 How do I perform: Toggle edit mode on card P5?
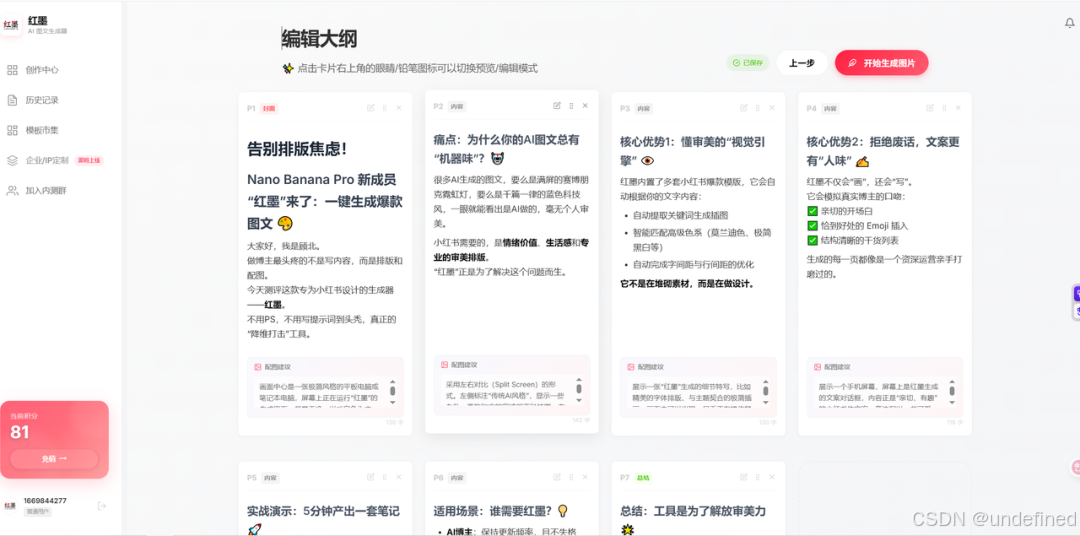pyautogui.click(x=371, y=477)
